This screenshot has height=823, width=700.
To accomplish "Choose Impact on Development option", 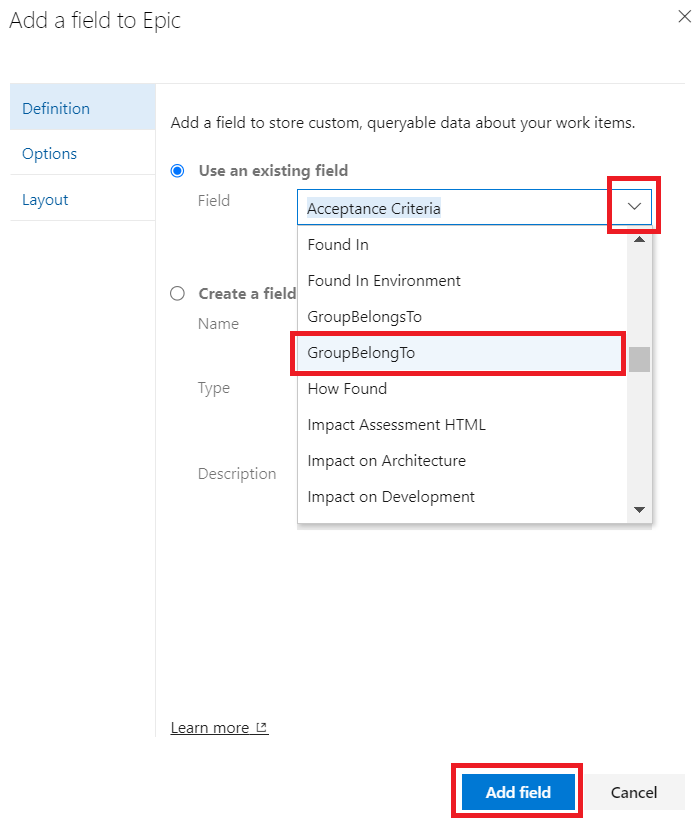I will point(462,497).
